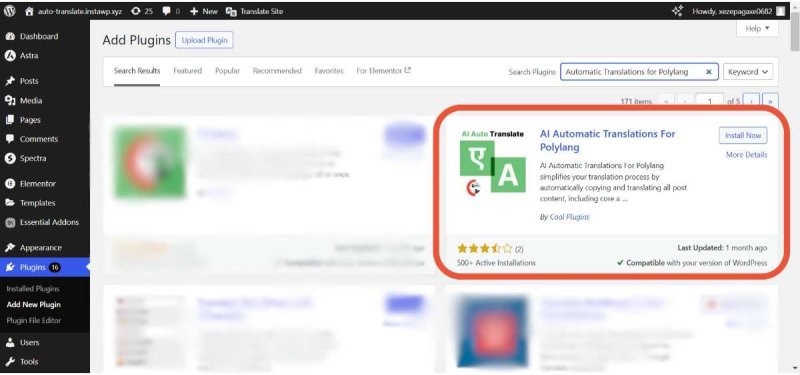Click the Dashboard gauge icon

[x=10, y=37]
